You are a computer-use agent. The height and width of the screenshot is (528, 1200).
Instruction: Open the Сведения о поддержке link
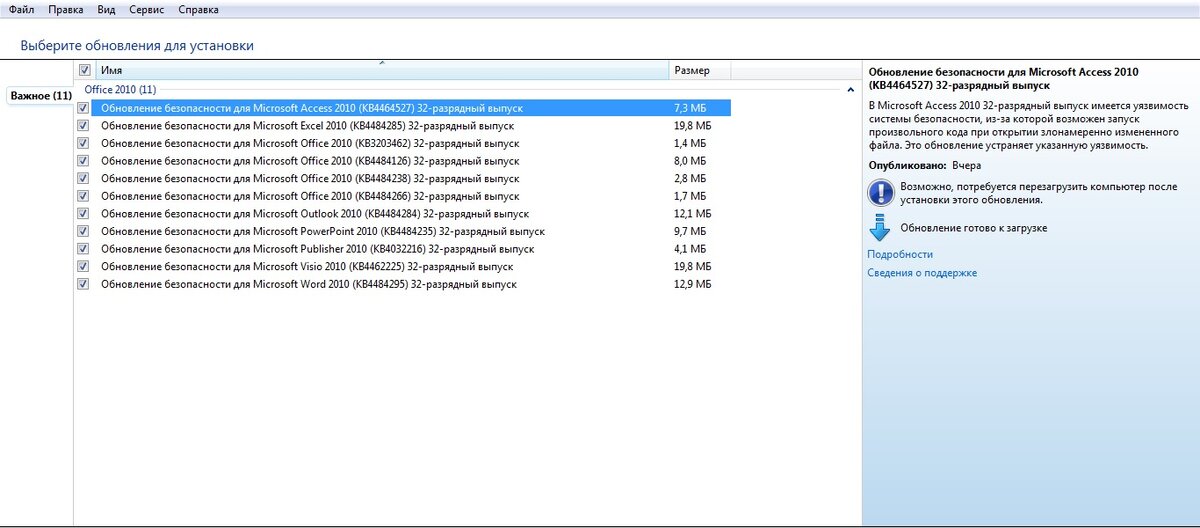coord(922,272)
